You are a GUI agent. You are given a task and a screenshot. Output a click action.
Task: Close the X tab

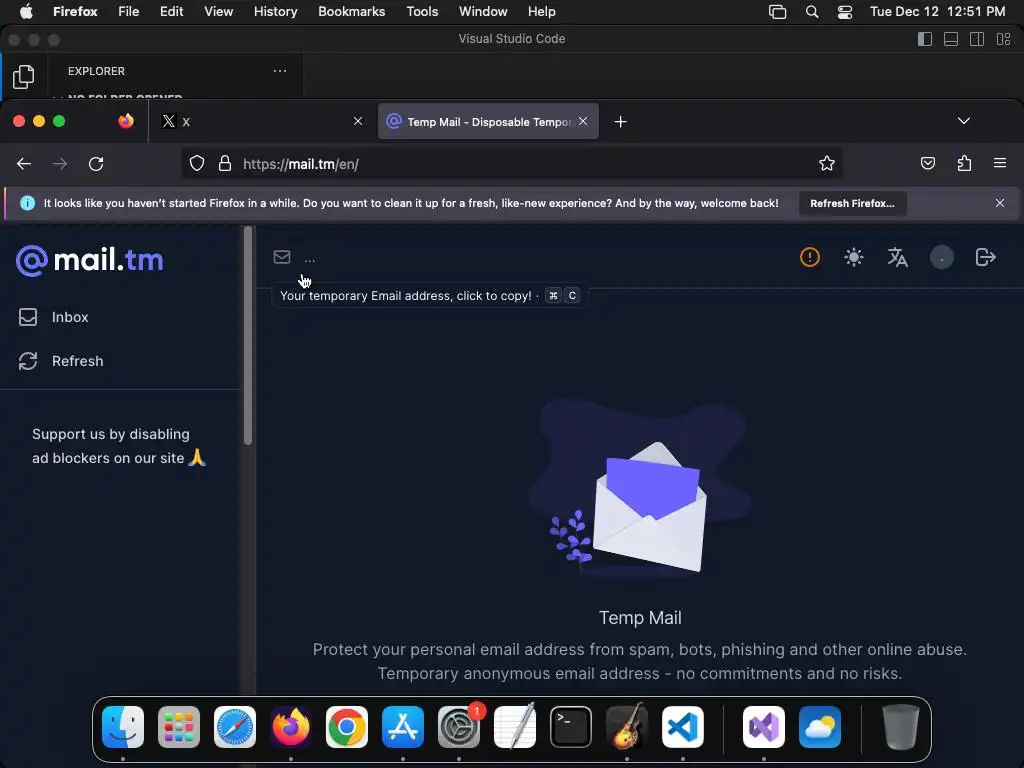click(x=358, y=121)
